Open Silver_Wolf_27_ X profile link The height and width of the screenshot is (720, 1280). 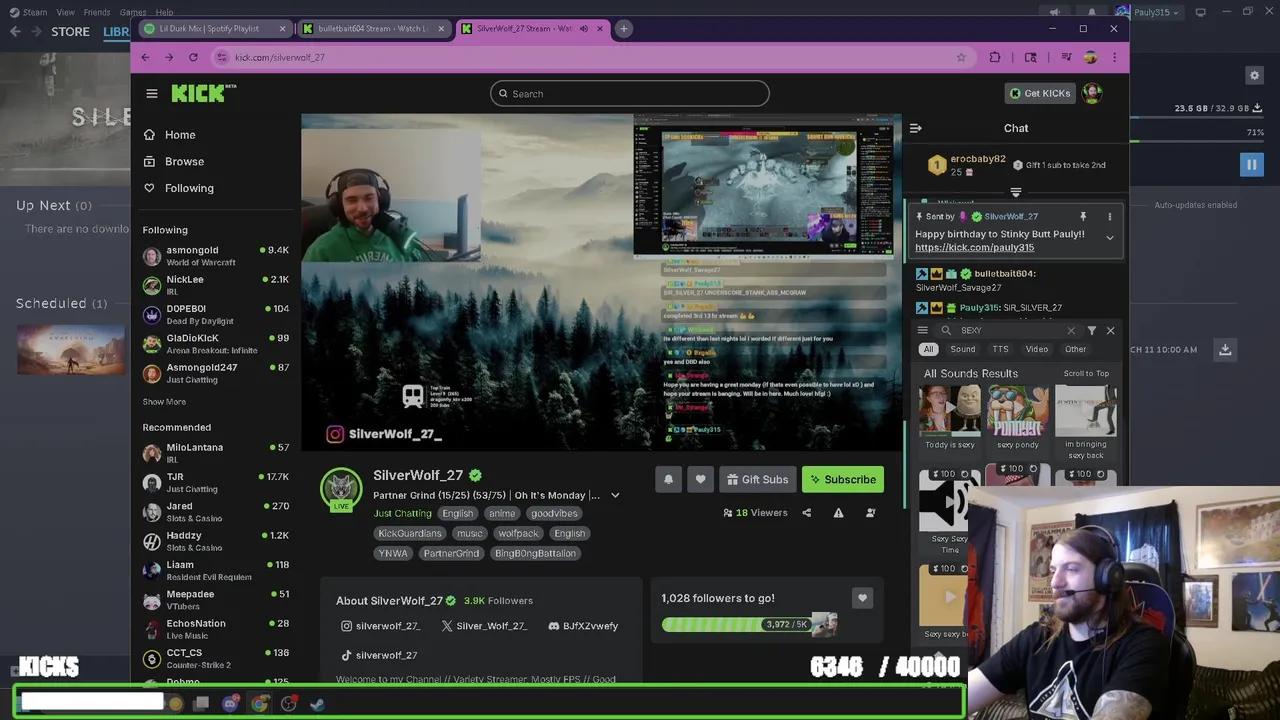click(484, 626)
